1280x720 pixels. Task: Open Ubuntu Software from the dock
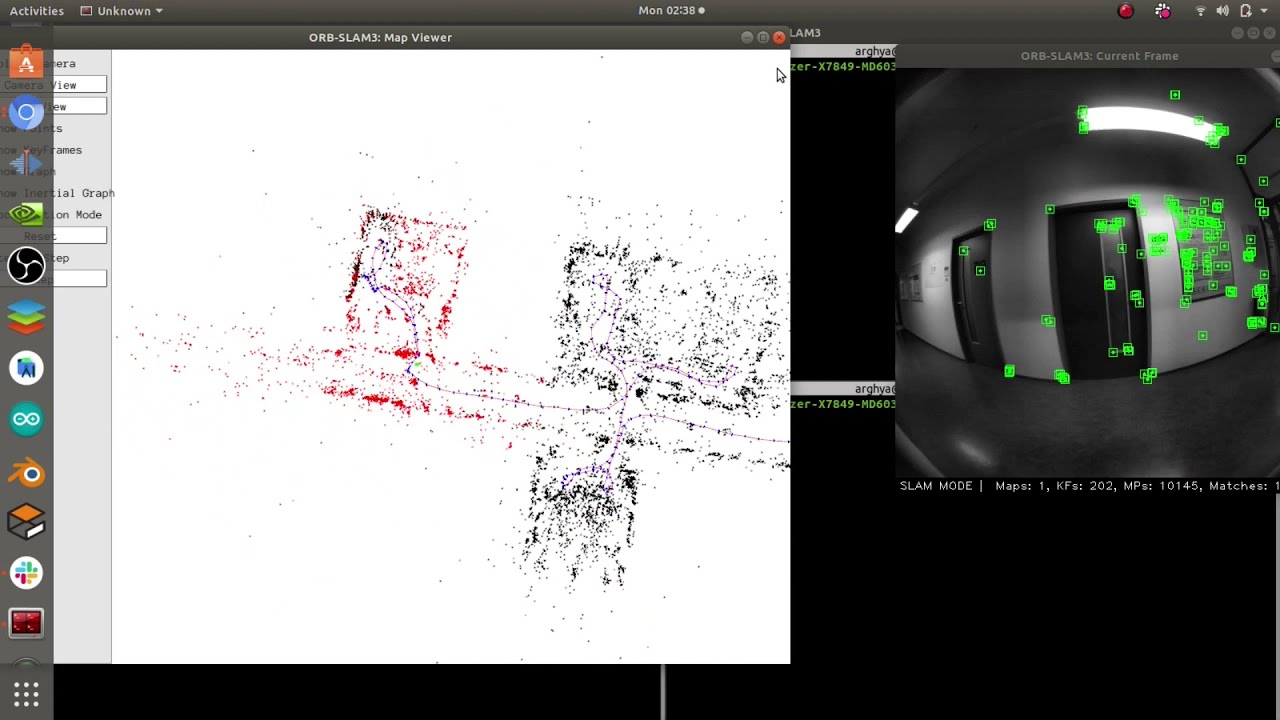[x=26, y=63]
